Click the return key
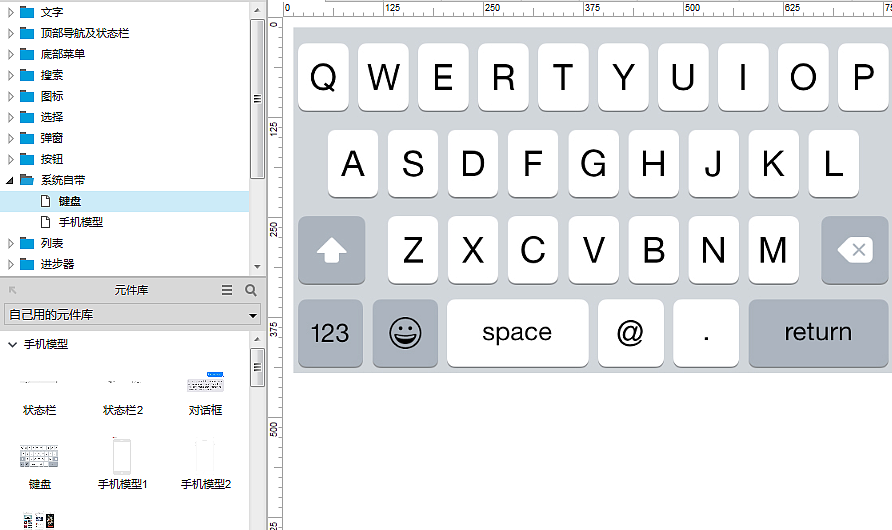The height and width of the screenshot is (530, 892). 819,333
